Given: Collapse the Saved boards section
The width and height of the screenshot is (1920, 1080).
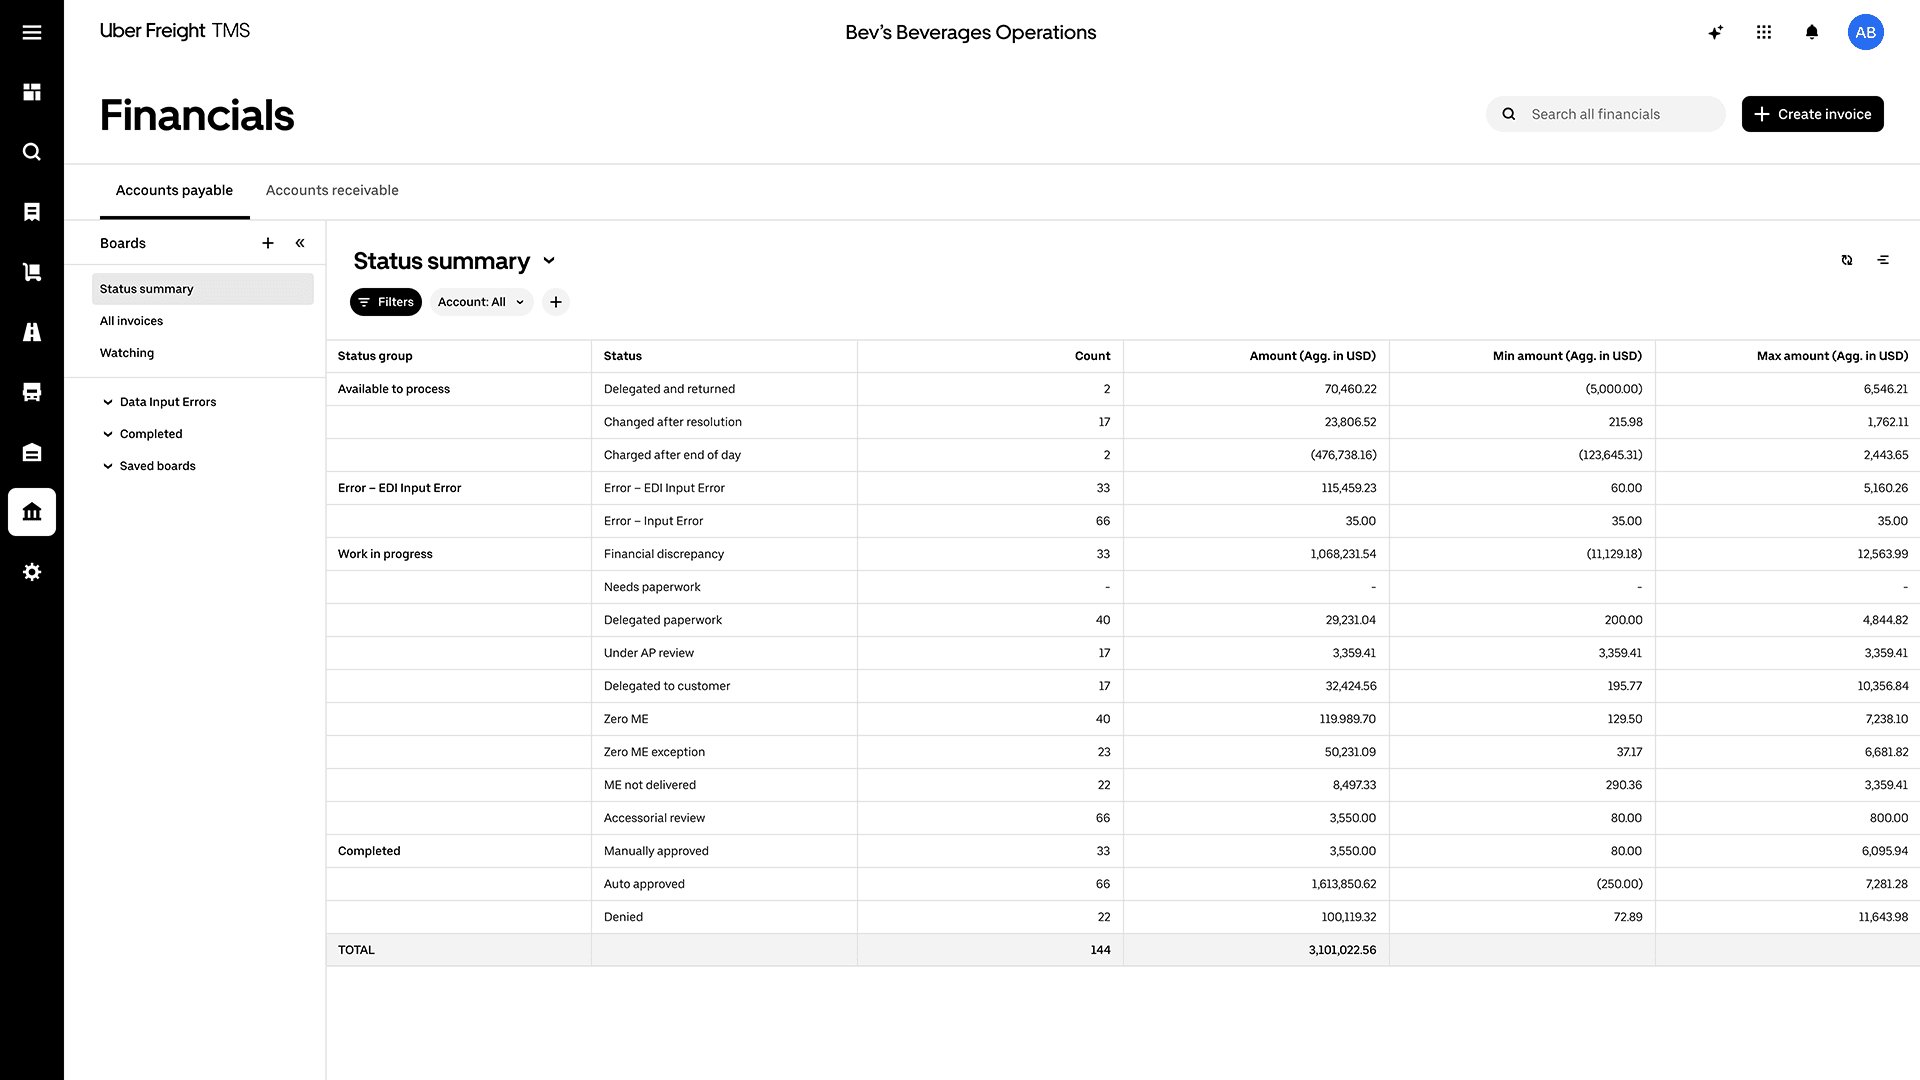Looking at the screenshot, I should tap(107, 465).
